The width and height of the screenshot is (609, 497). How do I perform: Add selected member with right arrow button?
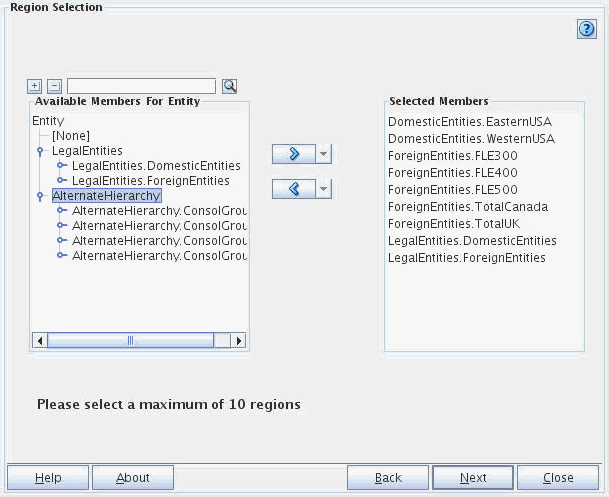pyautogui.click(x=293, y=154)
